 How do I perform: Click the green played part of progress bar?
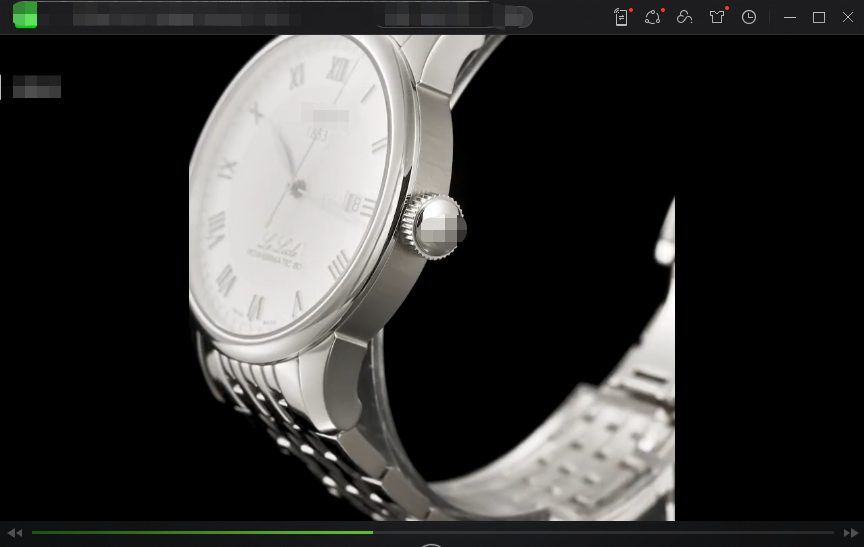pos(202,533)
